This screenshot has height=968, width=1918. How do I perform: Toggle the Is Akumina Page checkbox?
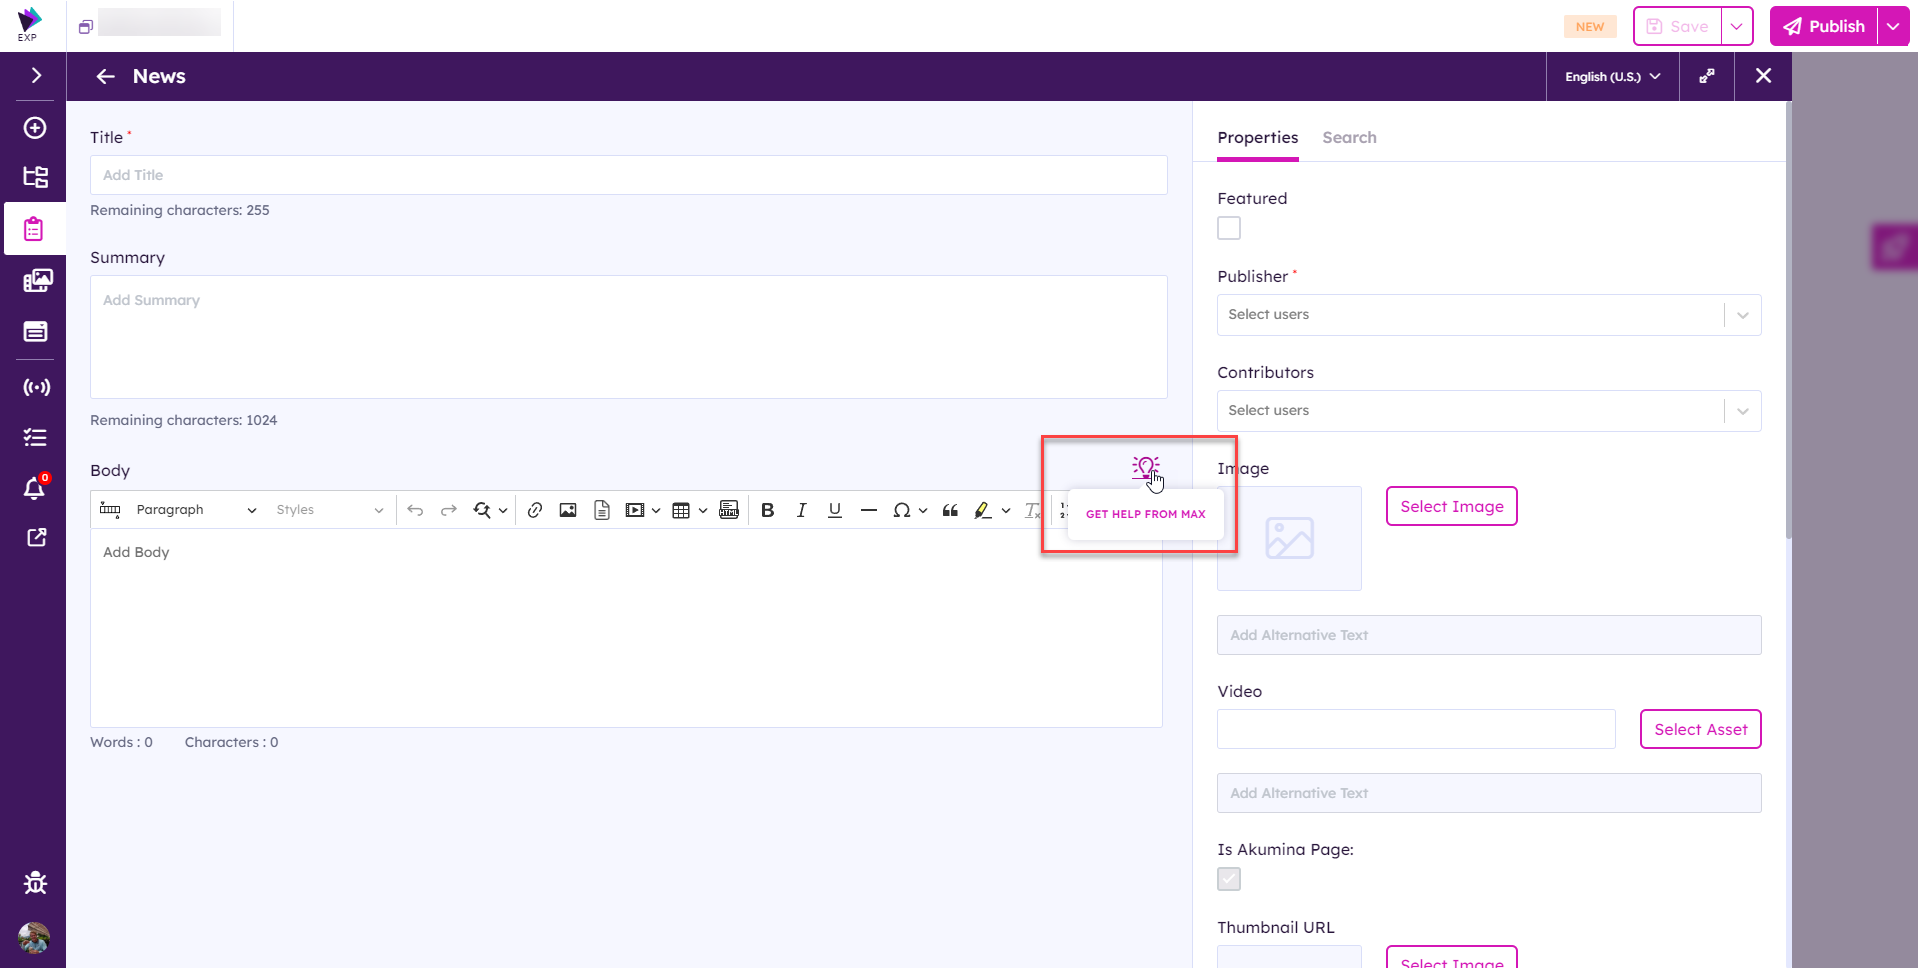click(1229, 879)
